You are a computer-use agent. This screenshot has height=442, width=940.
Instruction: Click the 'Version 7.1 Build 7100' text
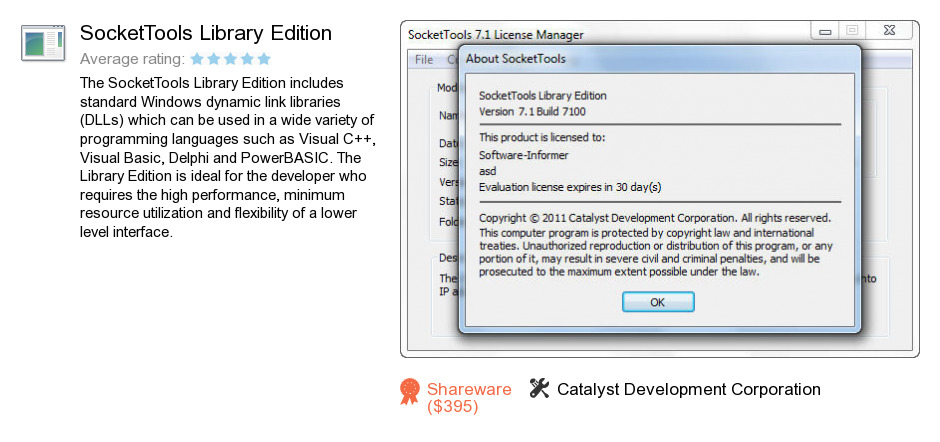[x=532, y=112]
